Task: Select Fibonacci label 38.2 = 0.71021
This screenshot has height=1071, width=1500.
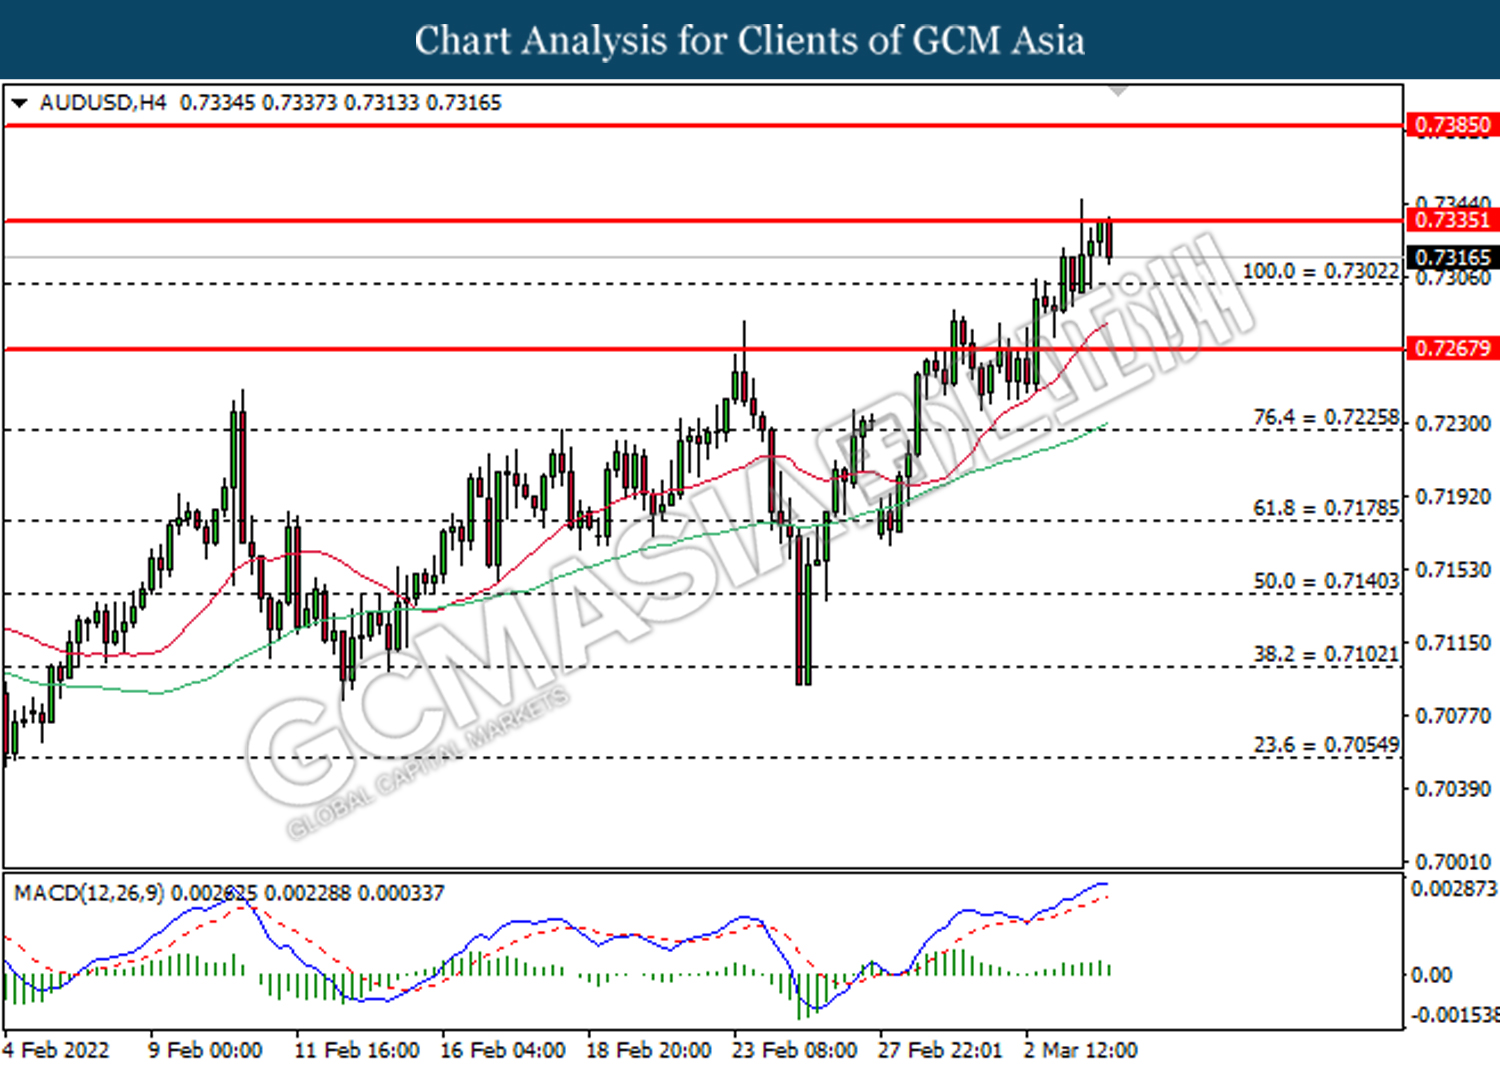Action: tap(1326, 654)
